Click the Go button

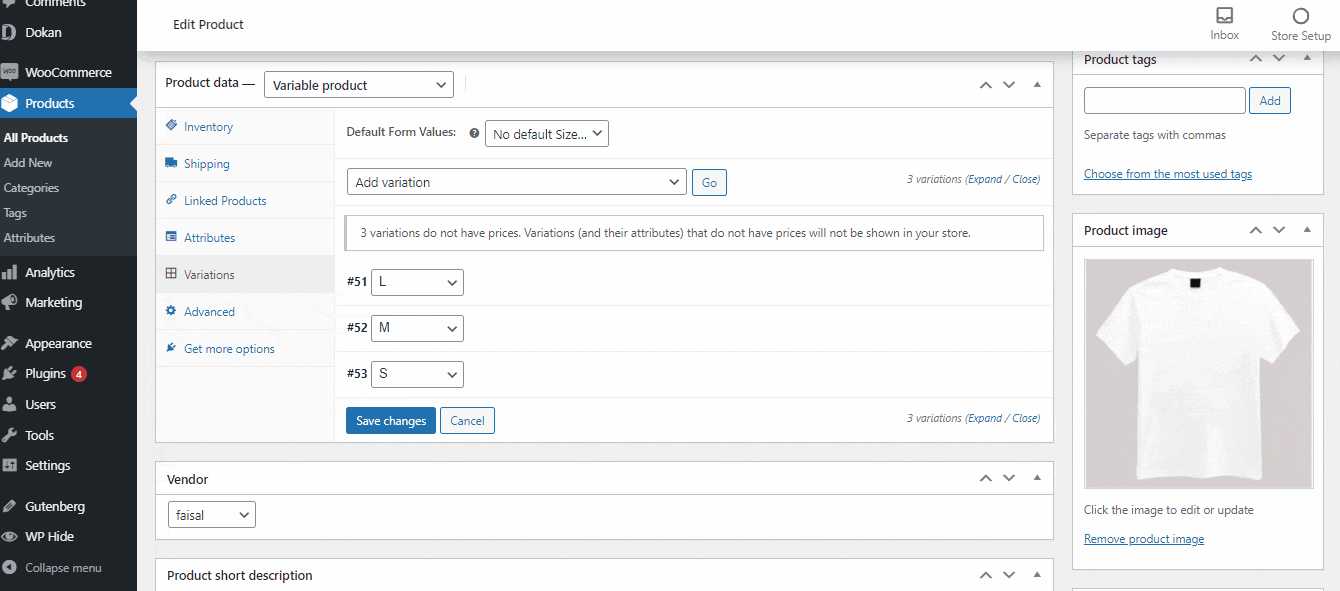pyautogui.click(x=709, y=183)
